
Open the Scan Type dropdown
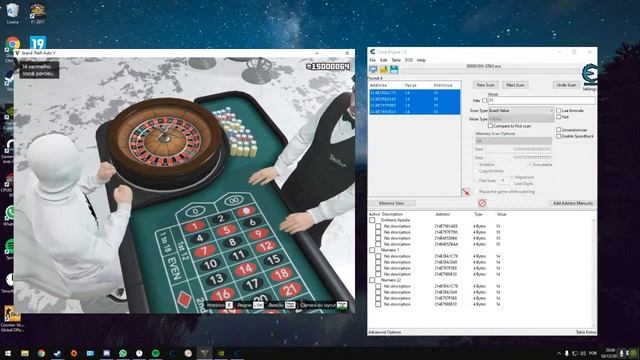(x=521, y=111)
